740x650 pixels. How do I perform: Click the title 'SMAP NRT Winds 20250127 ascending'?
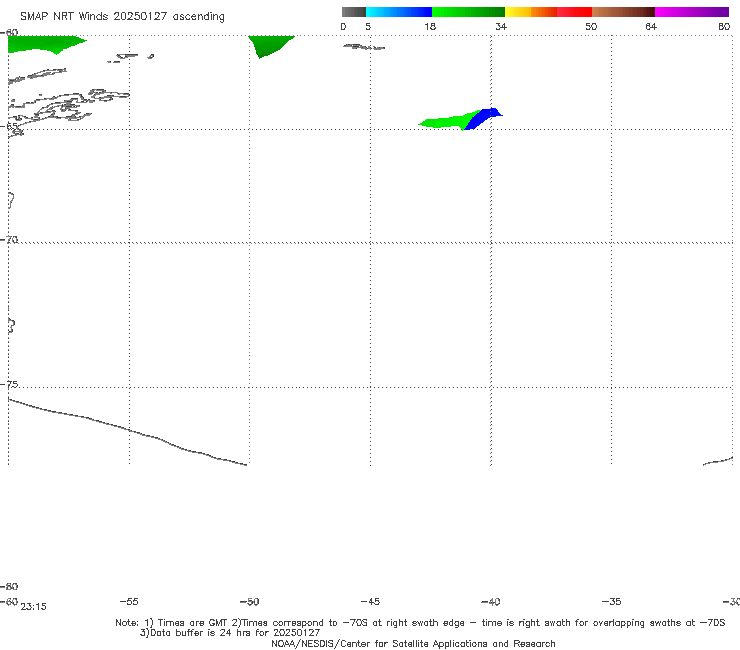pos(122,17)
